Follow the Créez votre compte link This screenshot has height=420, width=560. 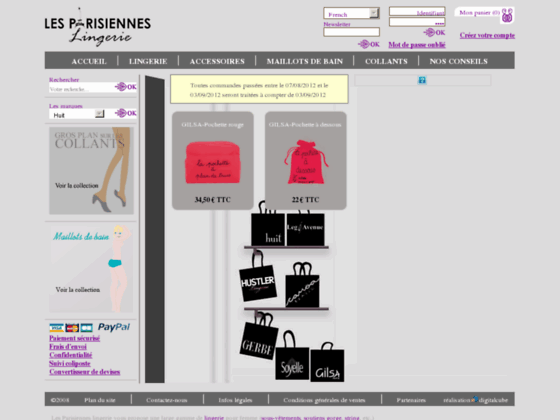click(x=487, y=35)
